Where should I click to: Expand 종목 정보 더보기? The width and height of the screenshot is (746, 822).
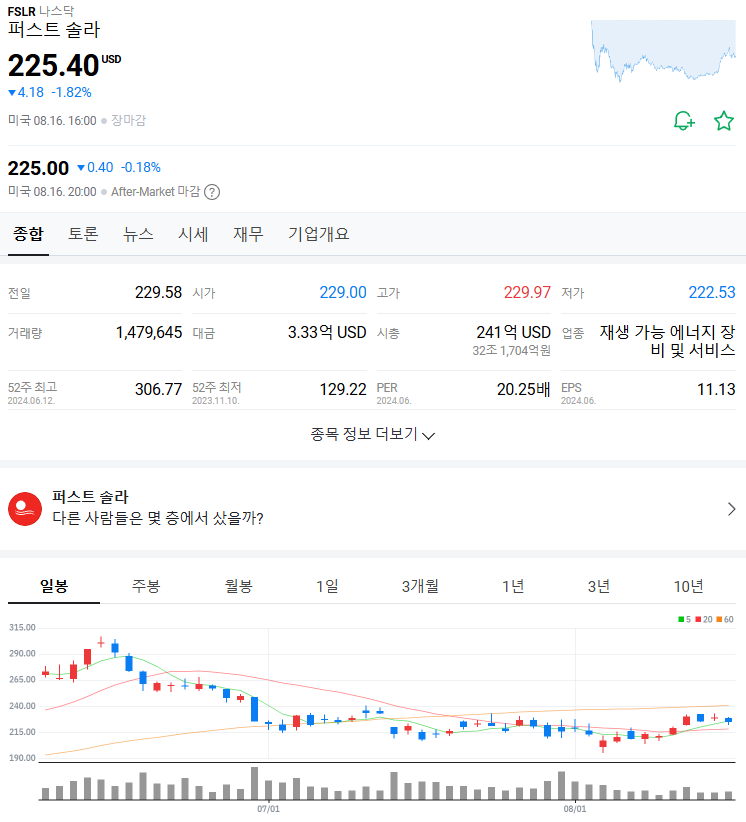point(373,434)
